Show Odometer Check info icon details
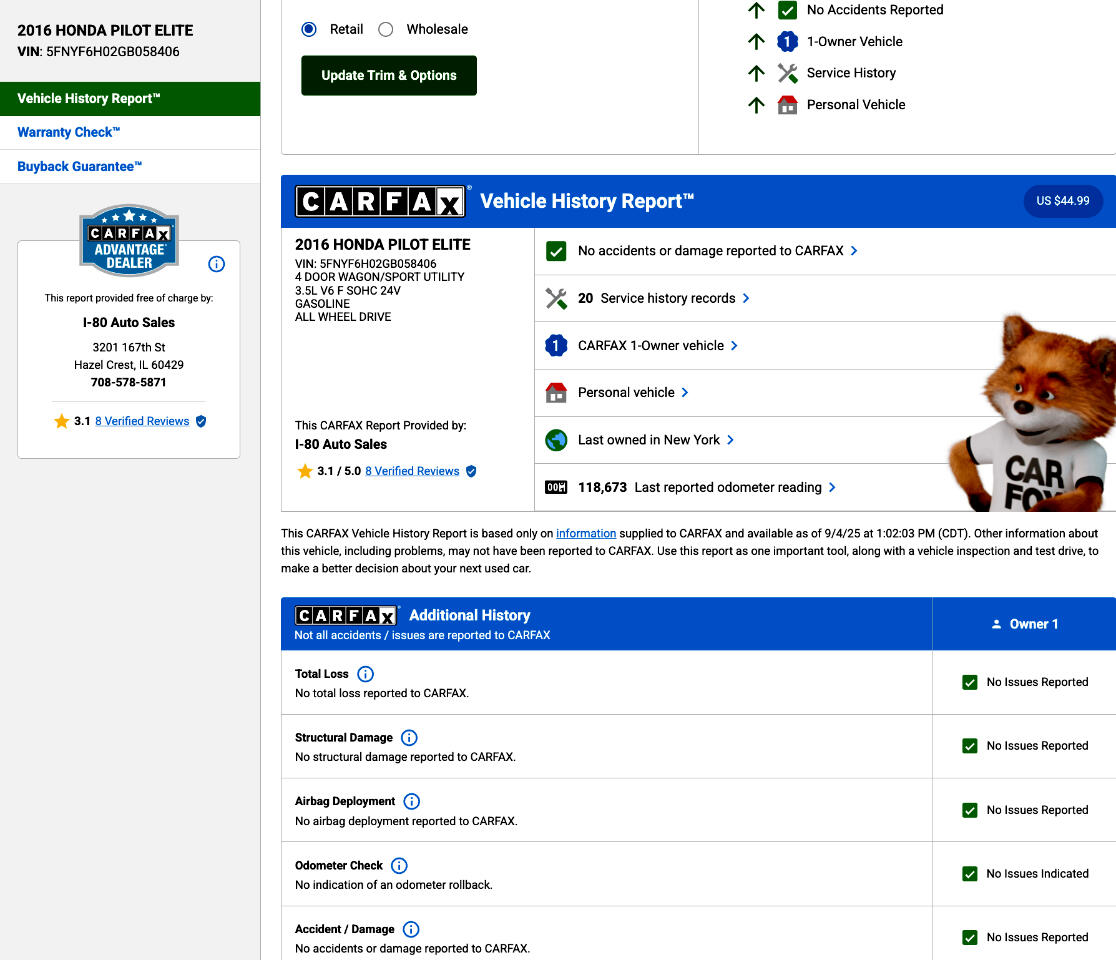The width and height of the screenshot is (1116, 960). coord(399,865)
